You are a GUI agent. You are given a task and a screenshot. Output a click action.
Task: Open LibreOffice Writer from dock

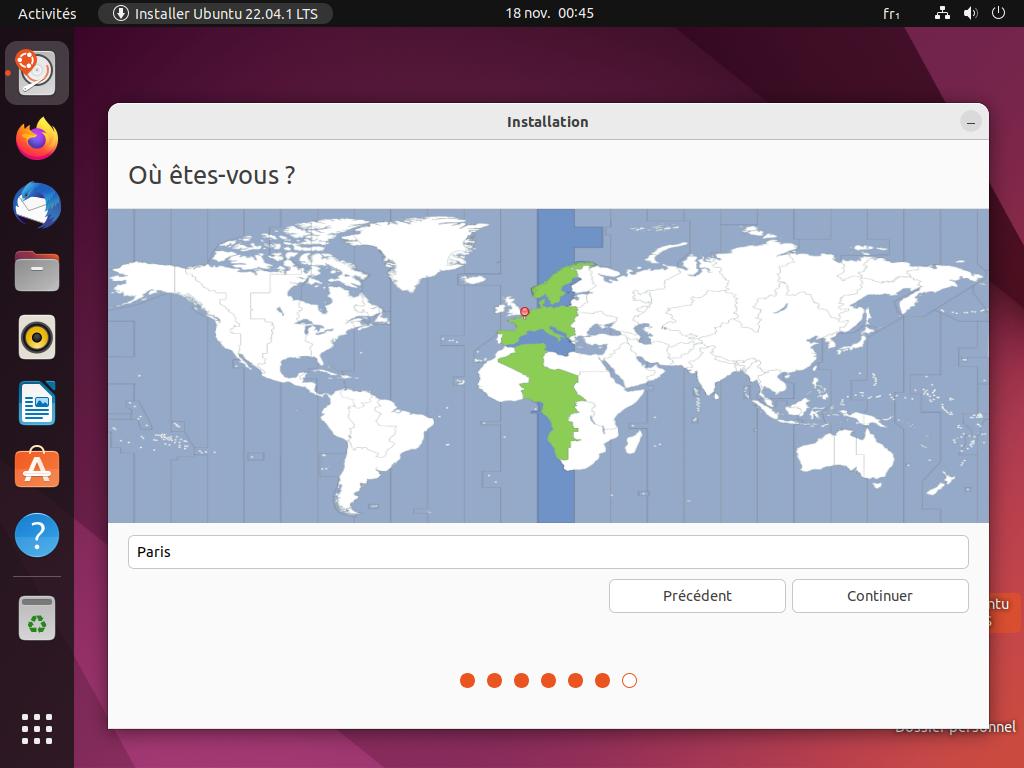[37, 403]
